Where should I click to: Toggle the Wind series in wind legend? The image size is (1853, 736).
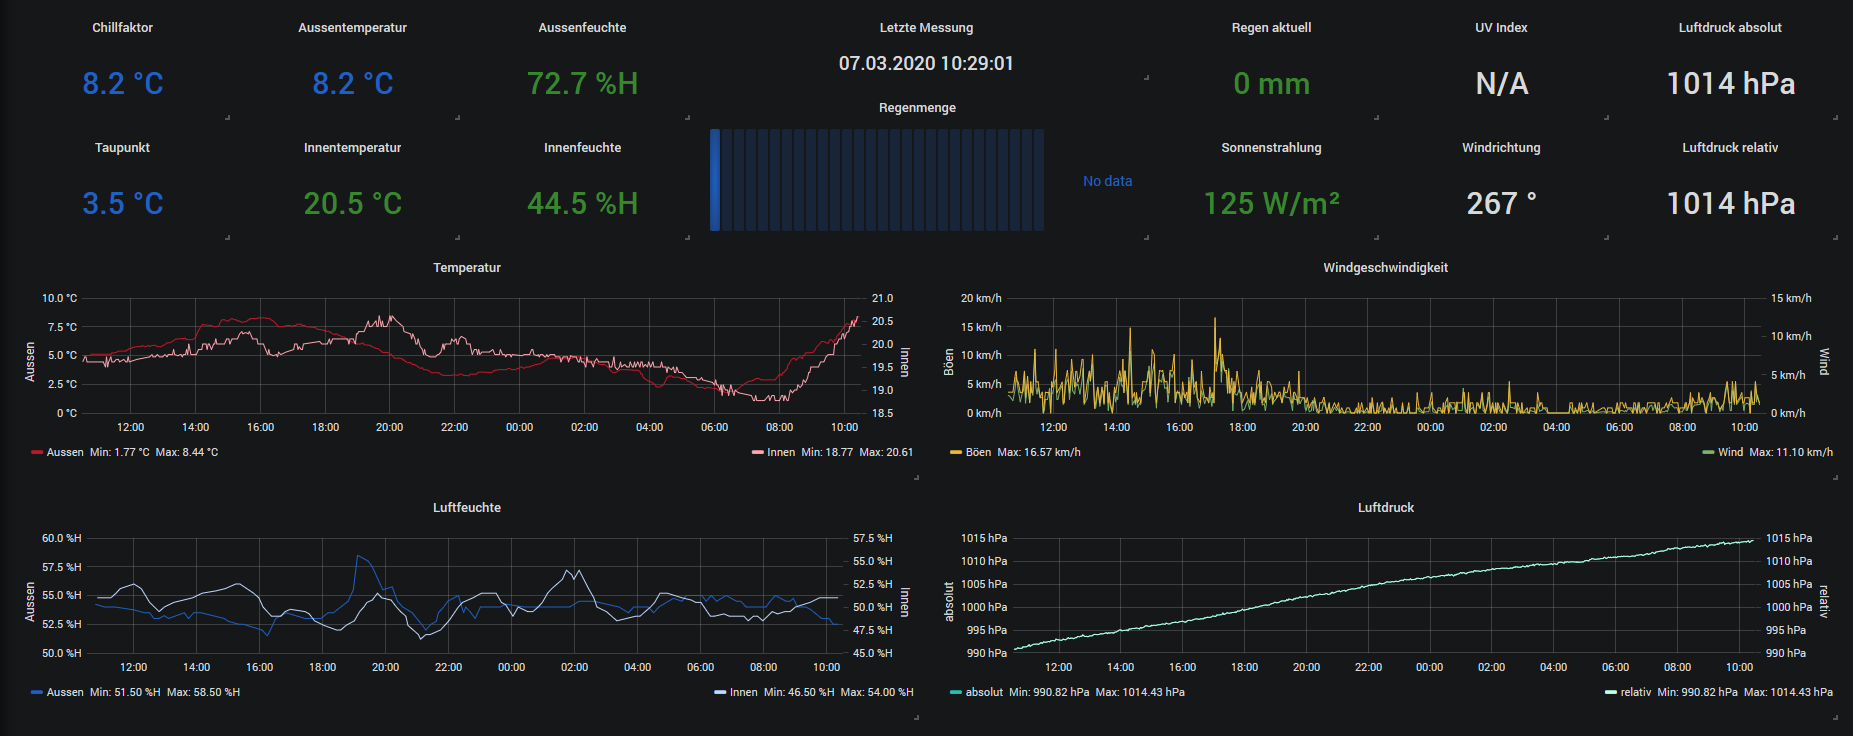[1730, 452]
